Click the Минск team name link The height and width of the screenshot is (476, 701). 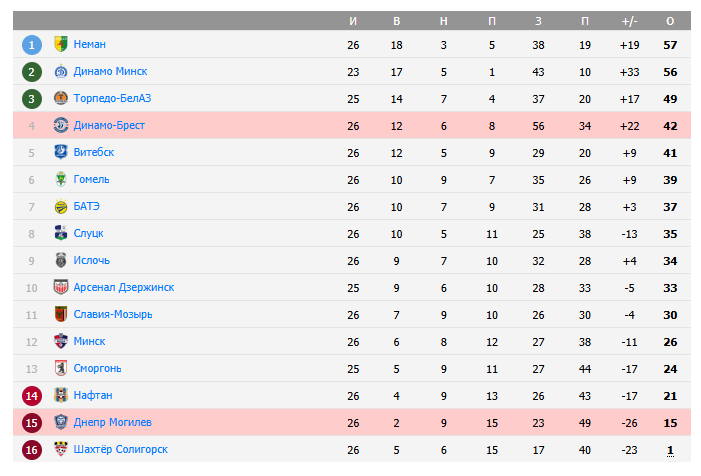tap(89, 341)
